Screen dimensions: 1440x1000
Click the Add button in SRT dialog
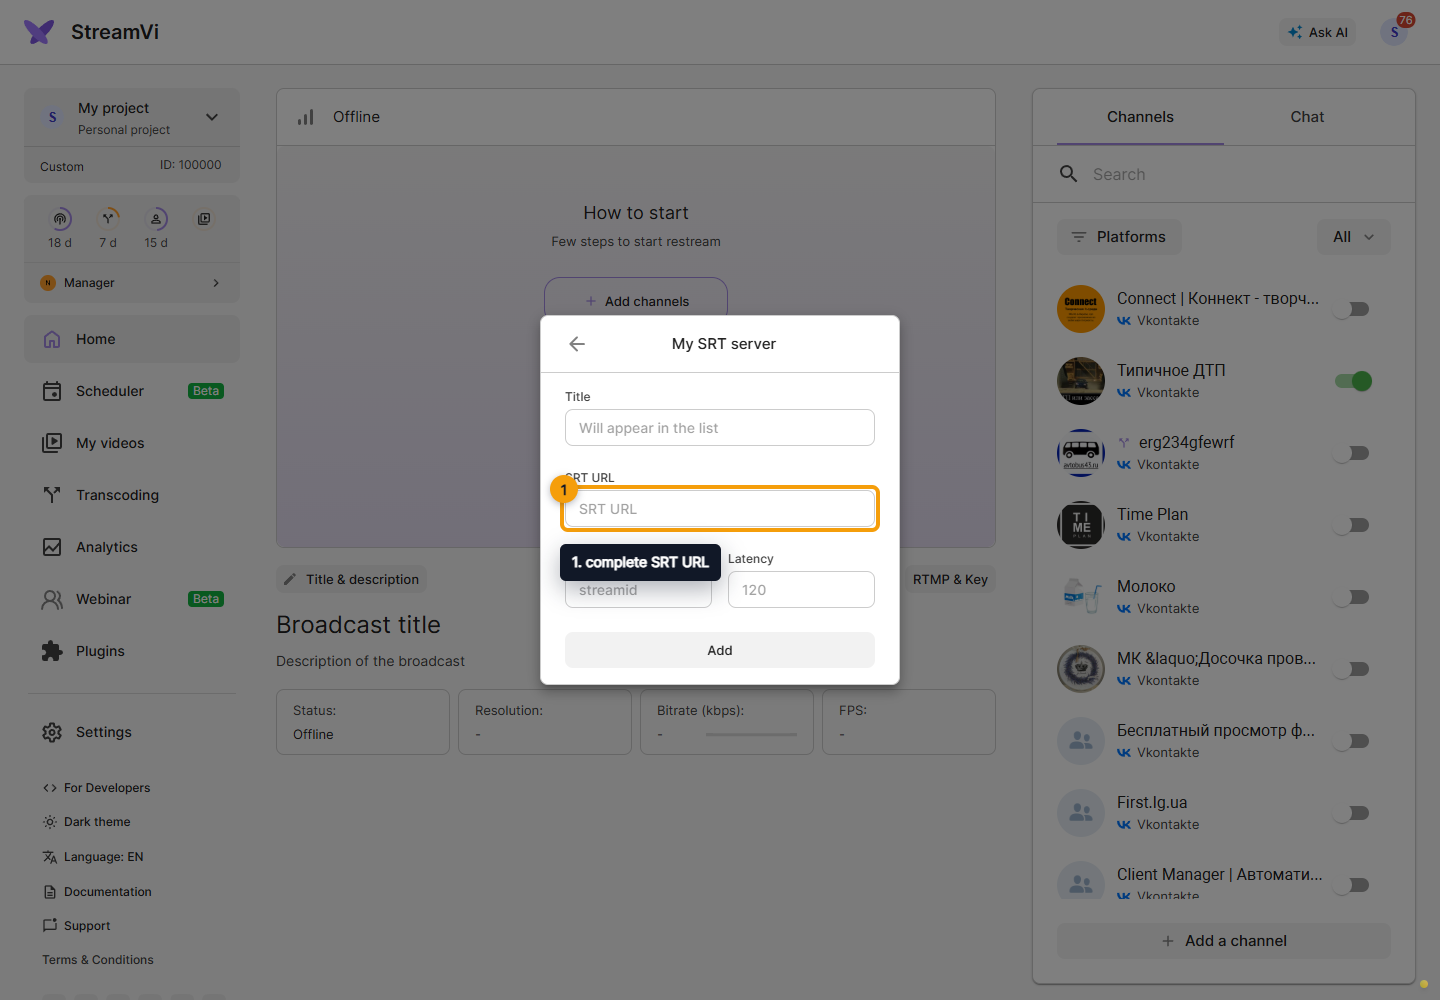point(720,650)
